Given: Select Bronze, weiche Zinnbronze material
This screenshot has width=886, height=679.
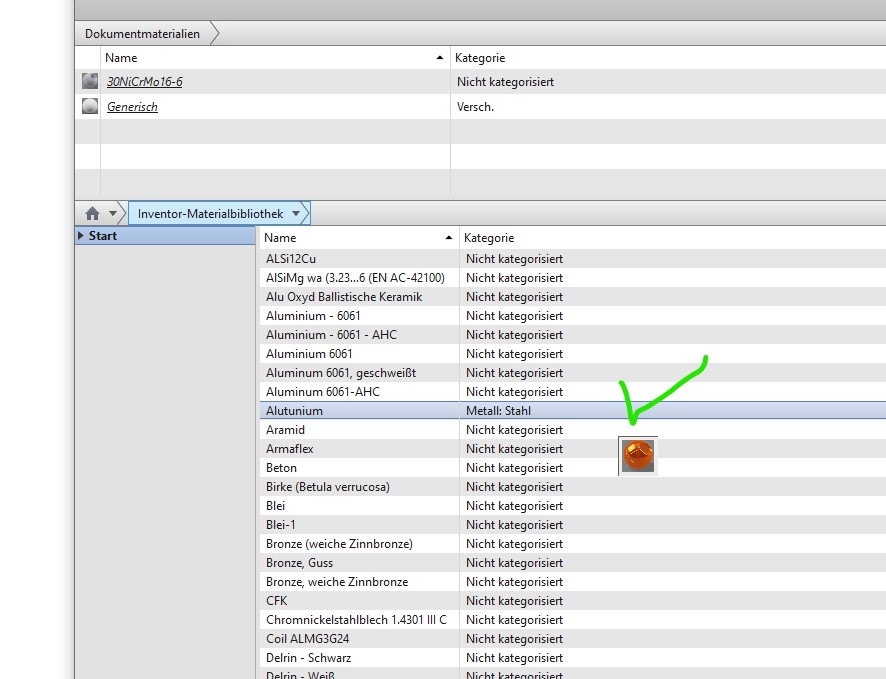Looking at the screenshot, I should tap(337, 582).
